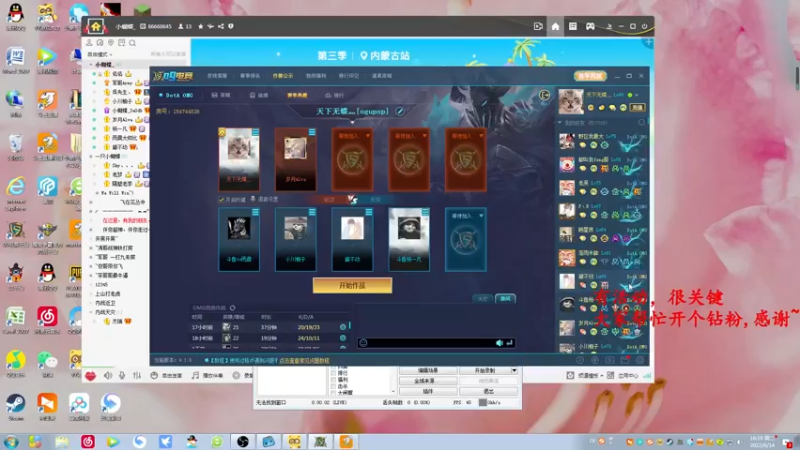Toggle the microphone in YY bottom bar
800x450 pixels.
click(x=122, y=376)
